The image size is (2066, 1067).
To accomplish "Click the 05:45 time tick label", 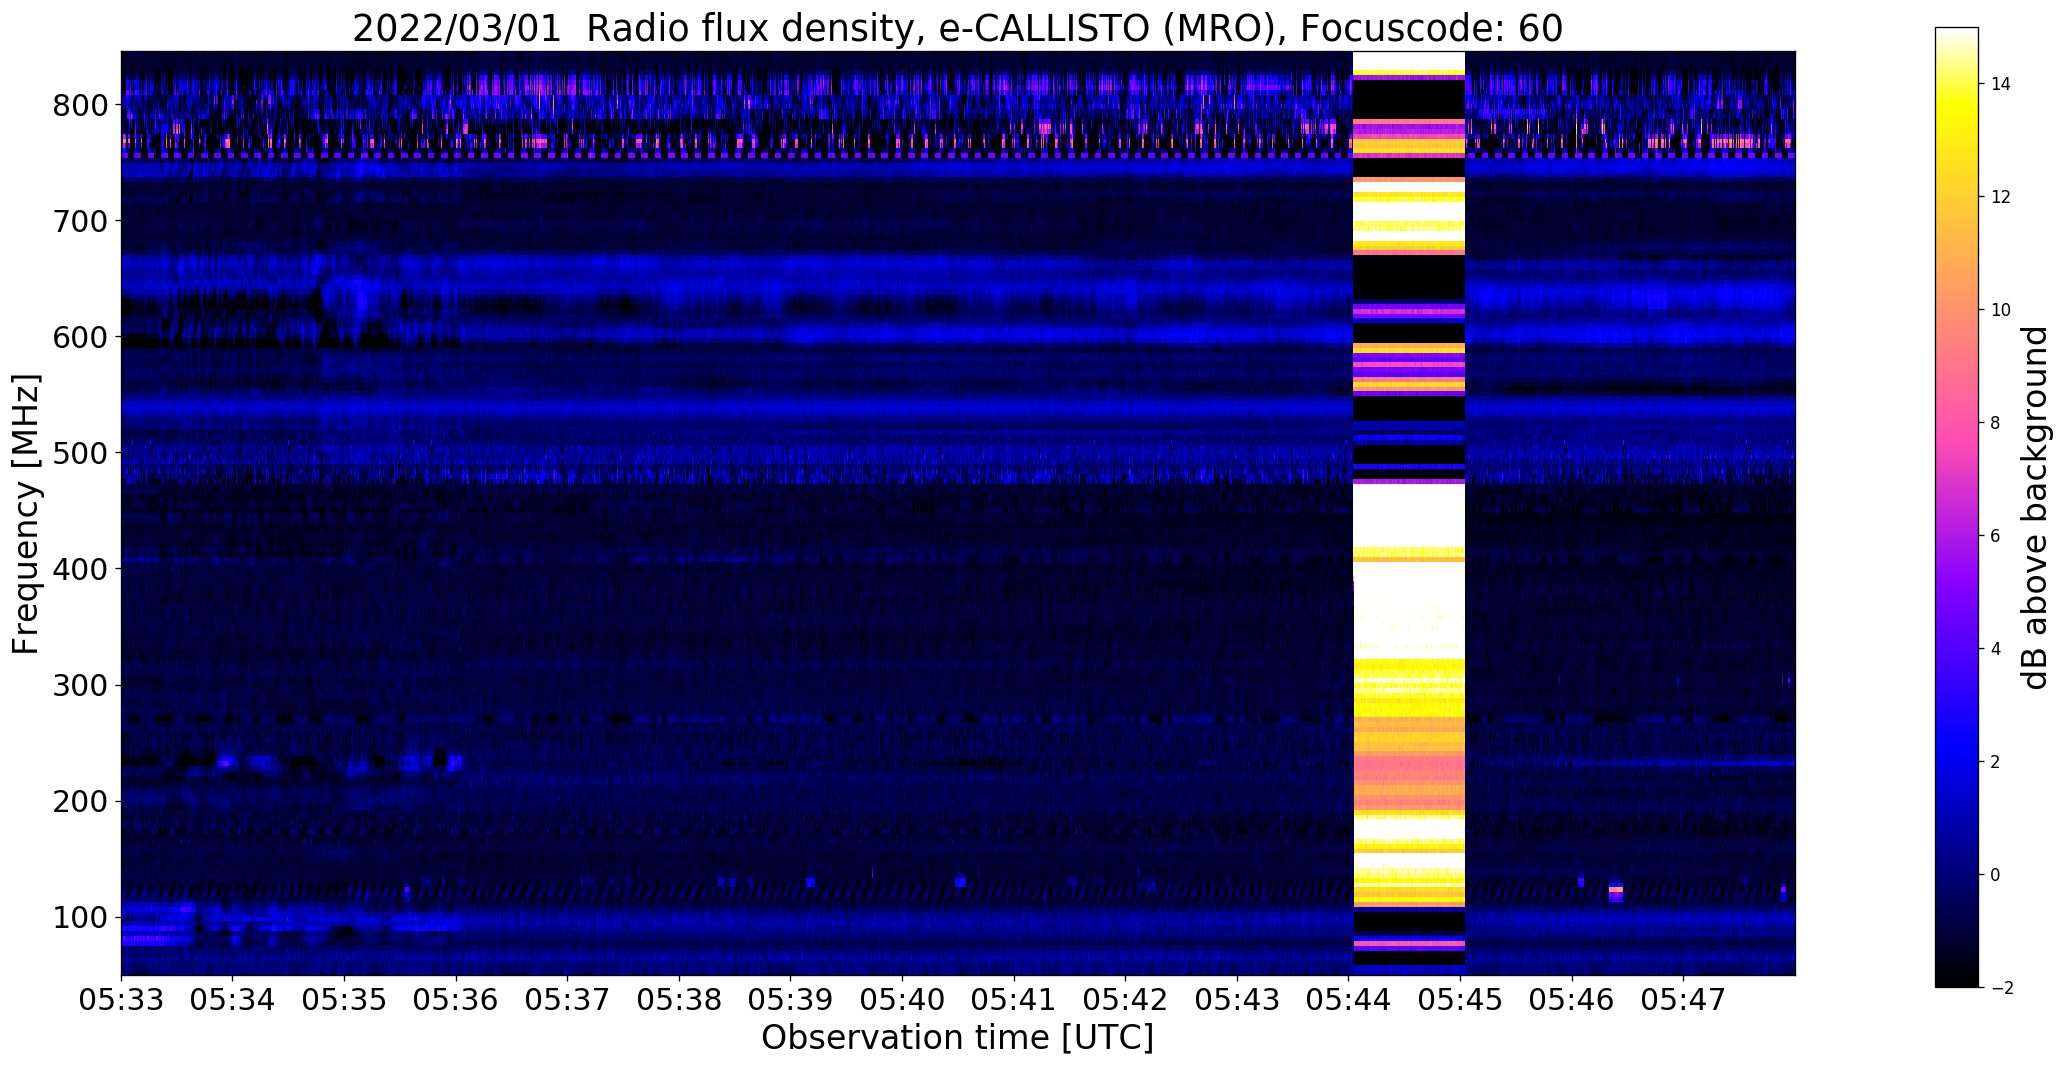I will [x=1461, y=999].
